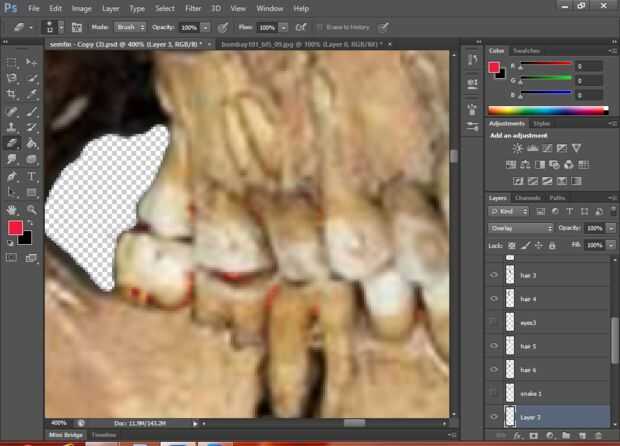The height and width of the screenshot is (446, 620).
Task: Delete layer with trash icon
Action: click(x=598, y=436)
